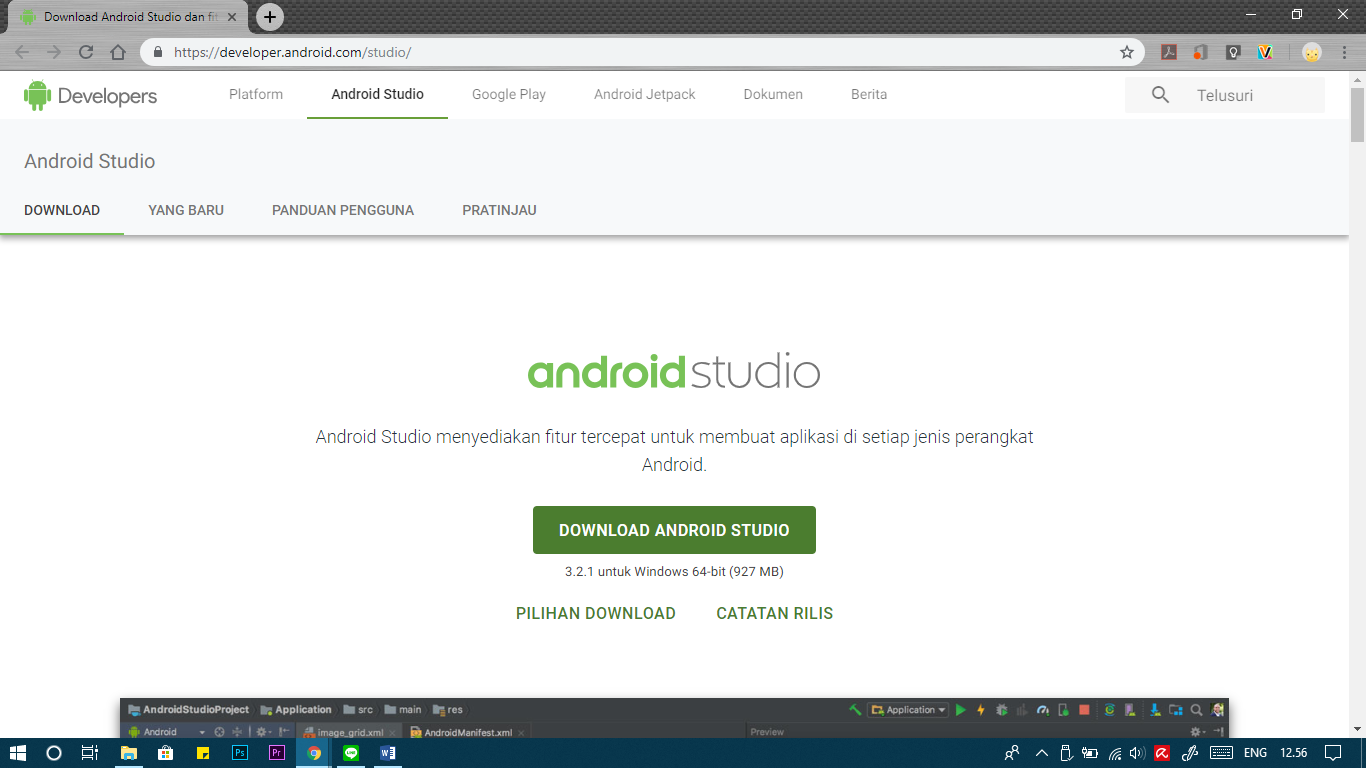Screen dimensions: 1366x768
Task: Click the browser forward arrow
Action: click(x=54, y=52)
